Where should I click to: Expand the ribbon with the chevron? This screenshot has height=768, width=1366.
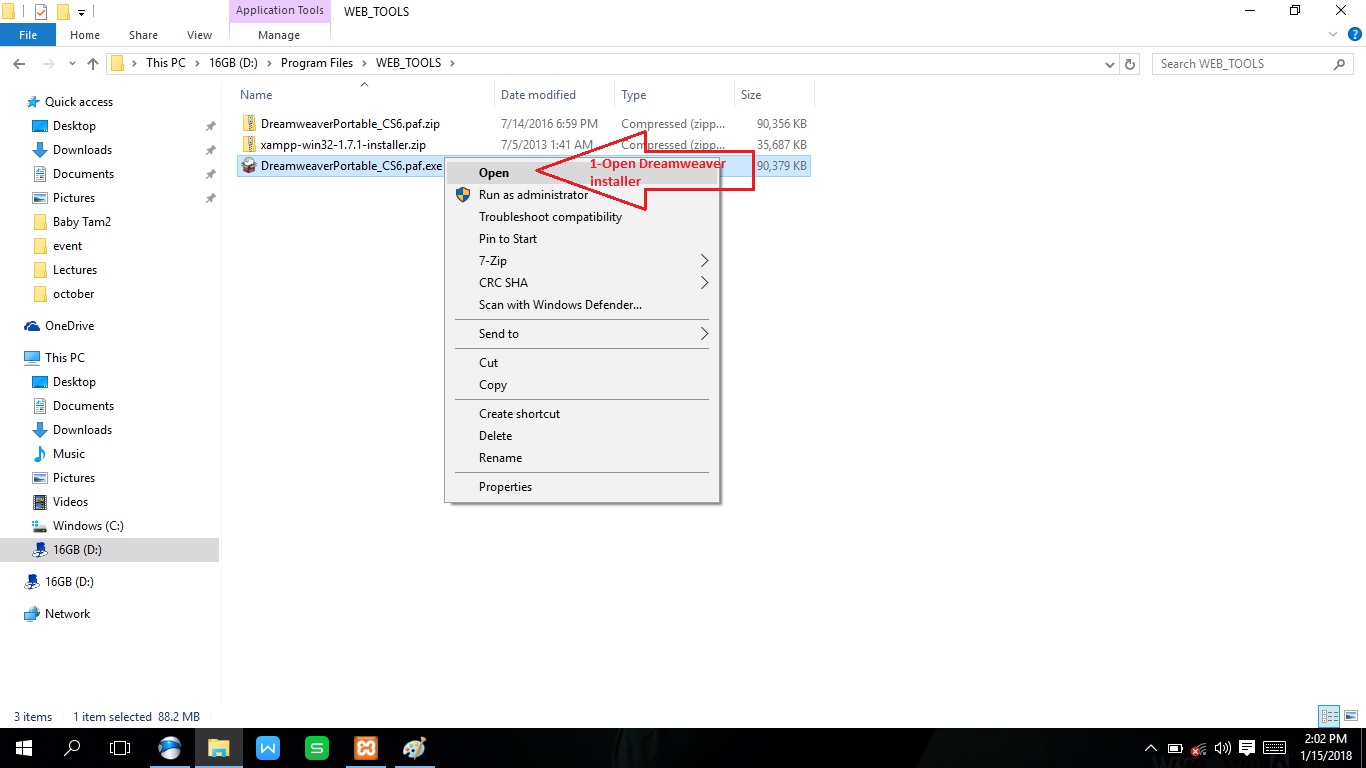[1332, 35]
